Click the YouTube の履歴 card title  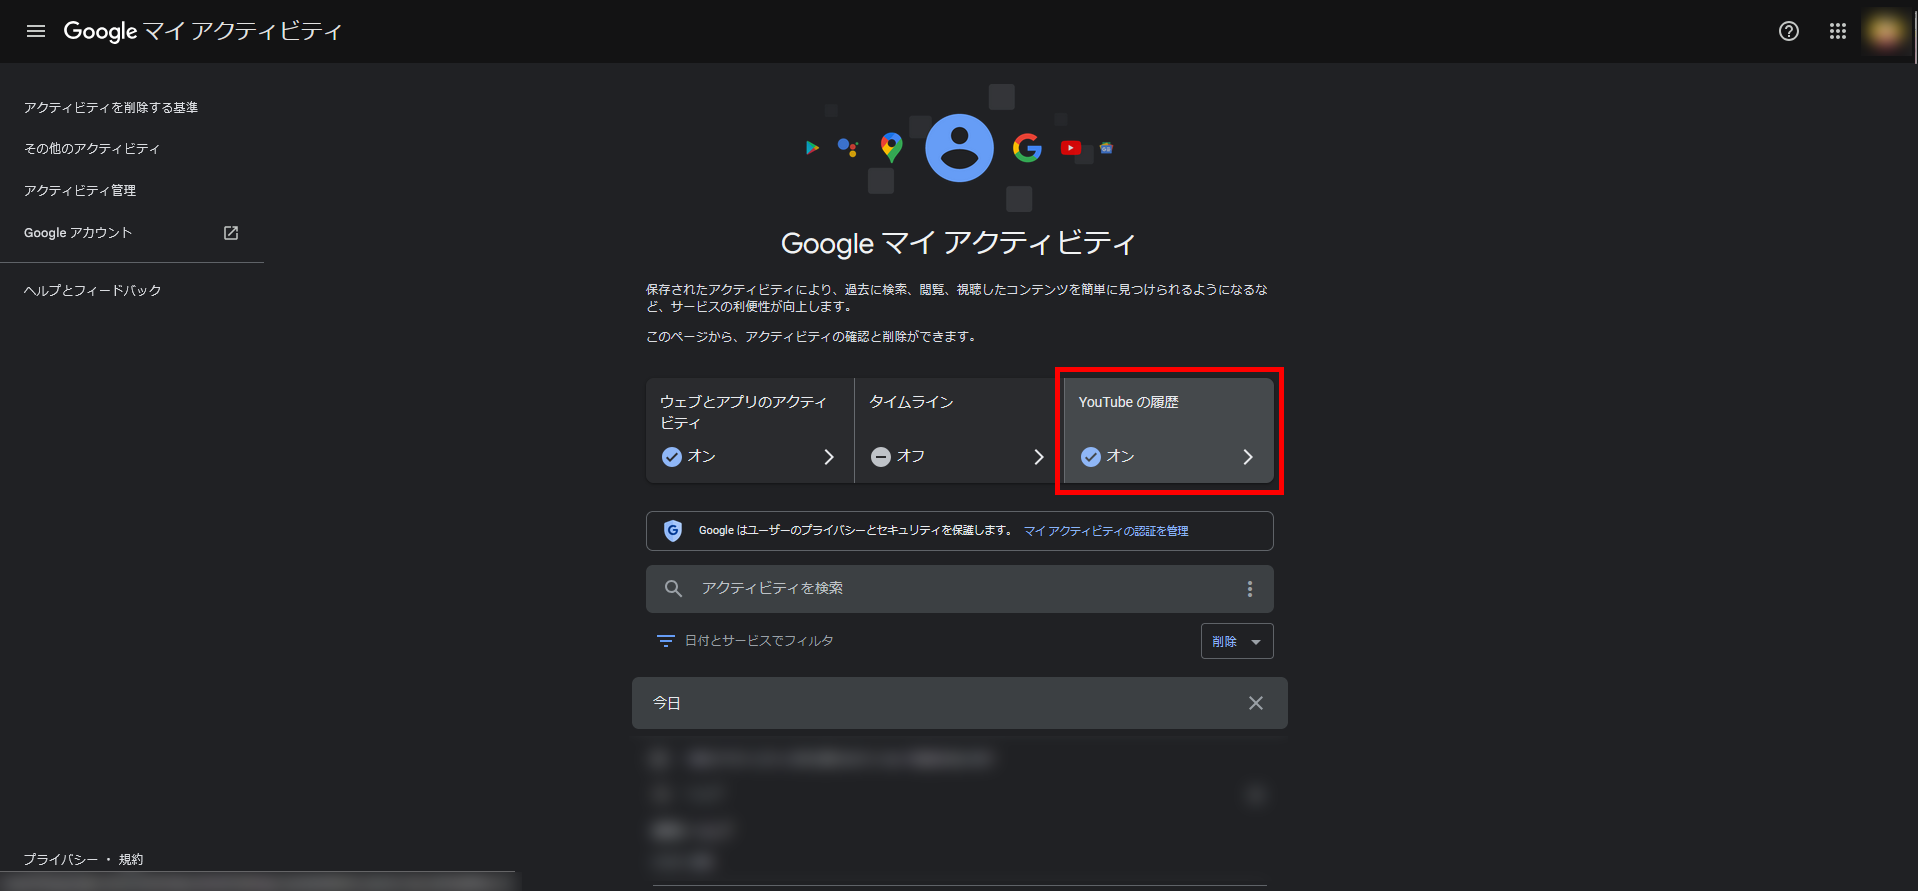click(1129, 402)
